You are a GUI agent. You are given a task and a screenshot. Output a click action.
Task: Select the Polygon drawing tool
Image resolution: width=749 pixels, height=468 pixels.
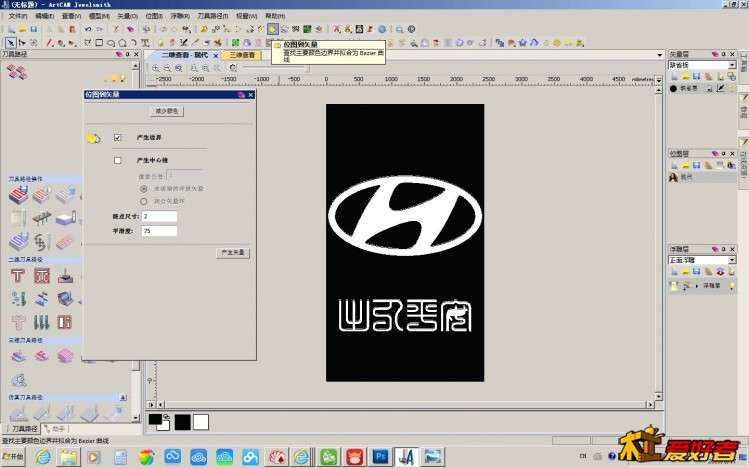coord(122,43)
